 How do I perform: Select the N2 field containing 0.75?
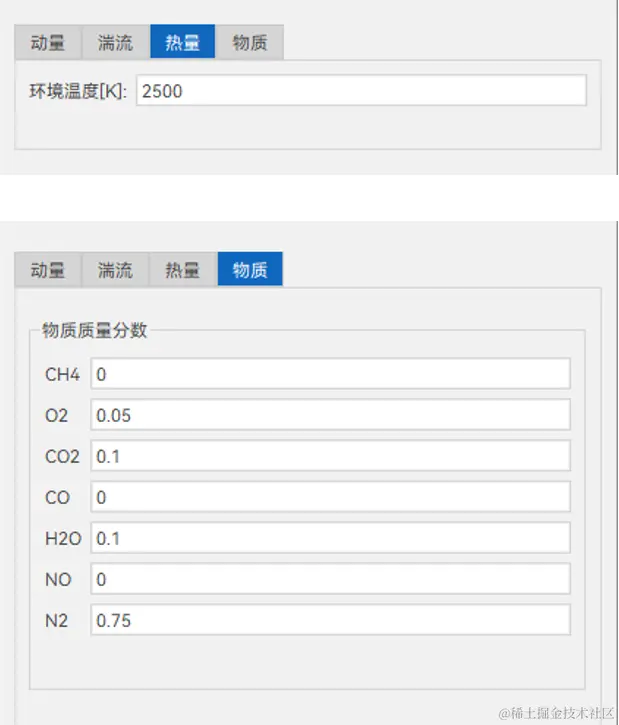331,620
